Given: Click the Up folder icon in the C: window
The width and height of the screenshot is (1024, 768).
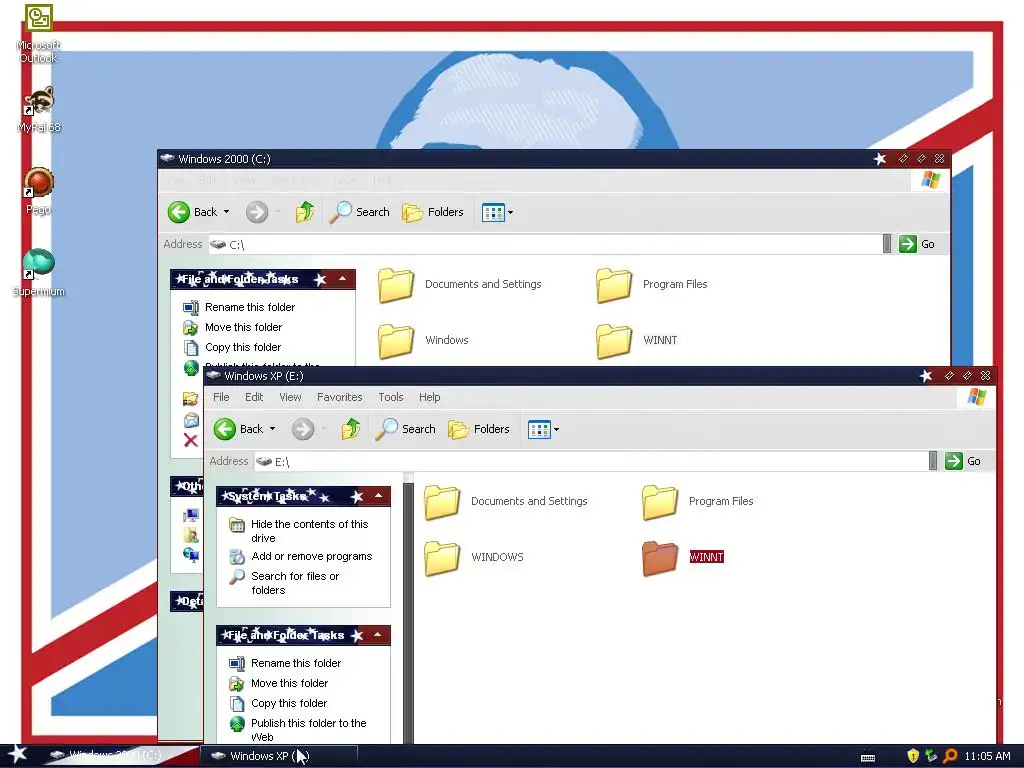Looking at the screenshot, I should (x=304, y=212).
